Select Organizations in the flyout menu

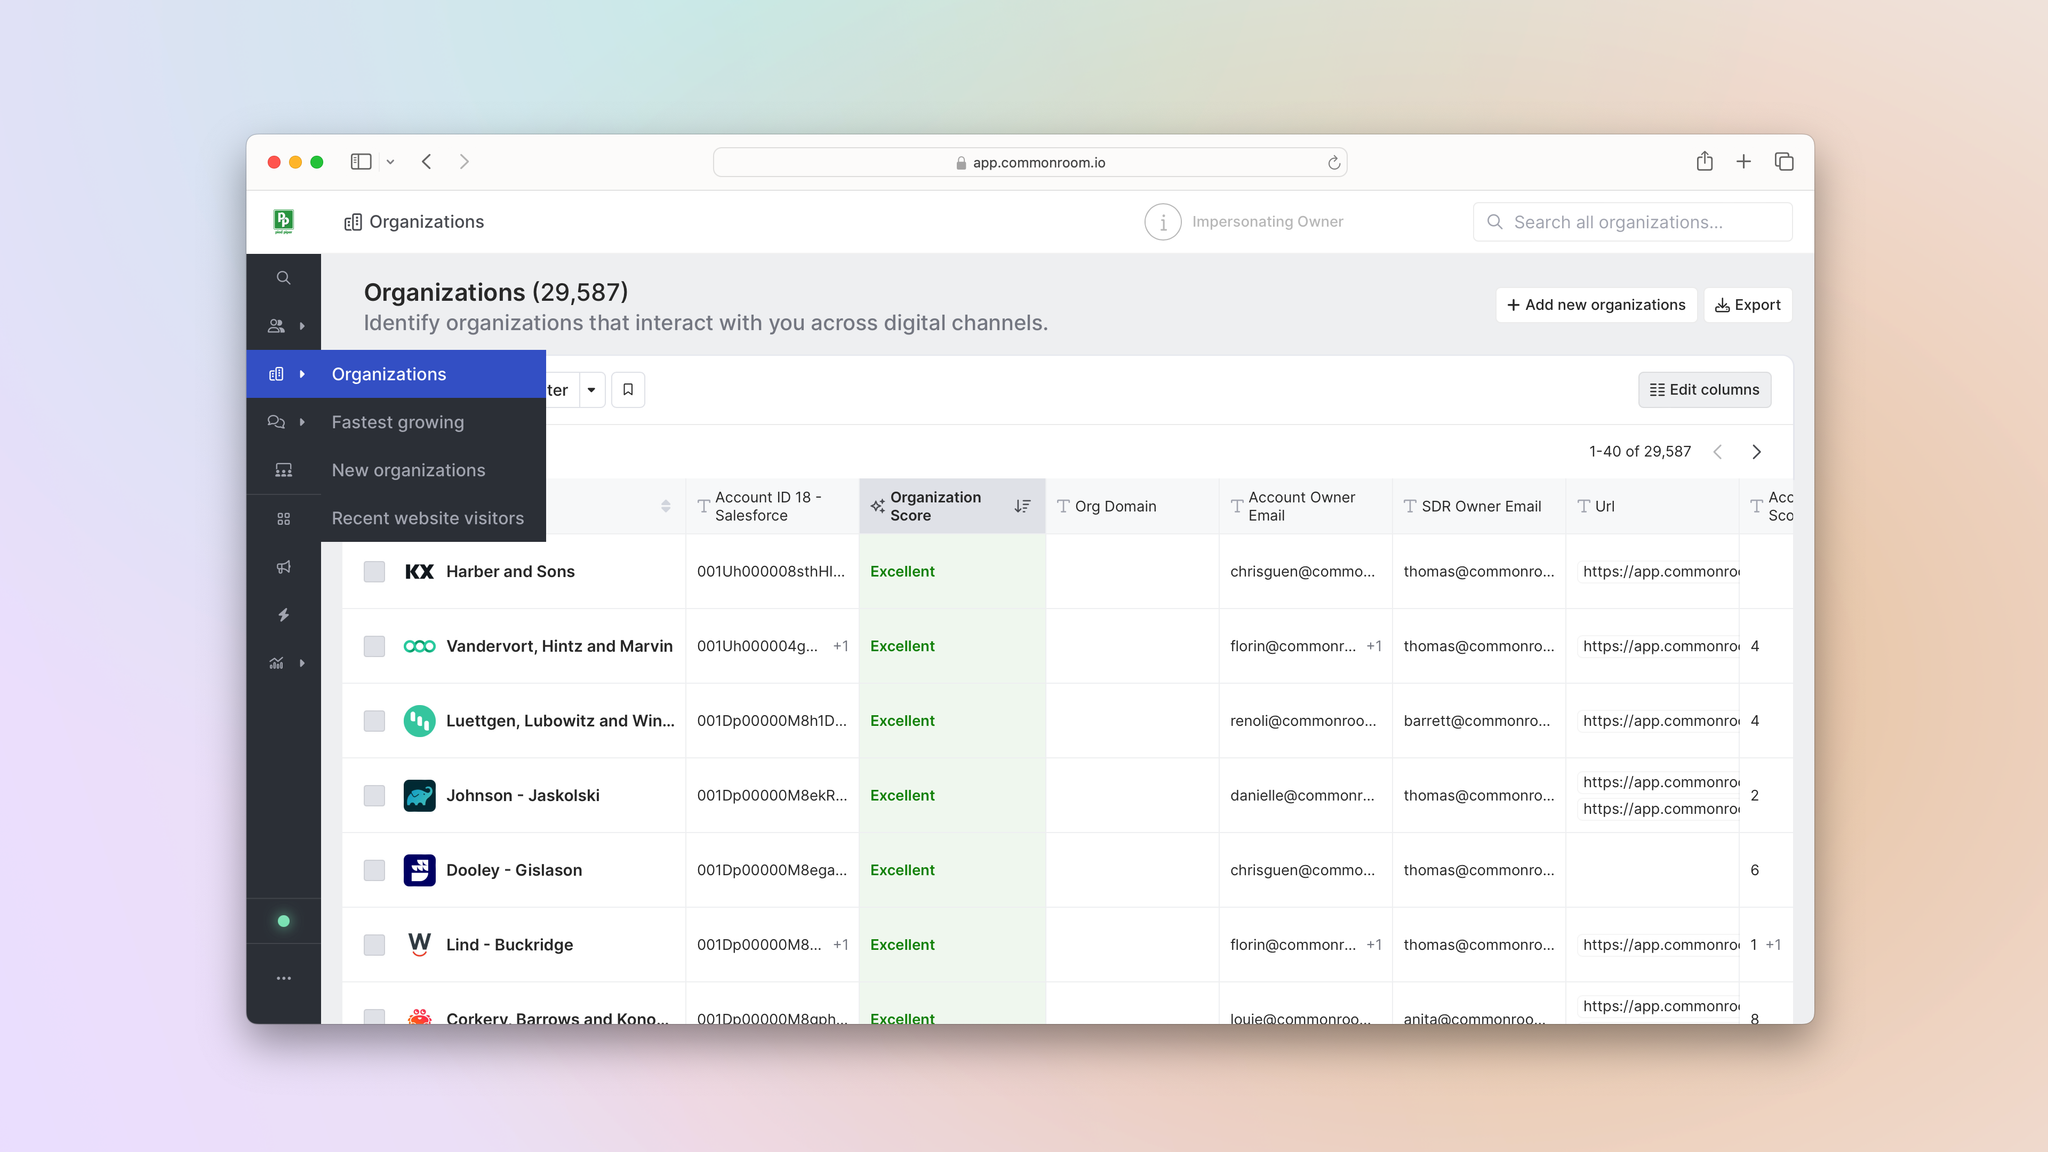click(x=389, y=374)
